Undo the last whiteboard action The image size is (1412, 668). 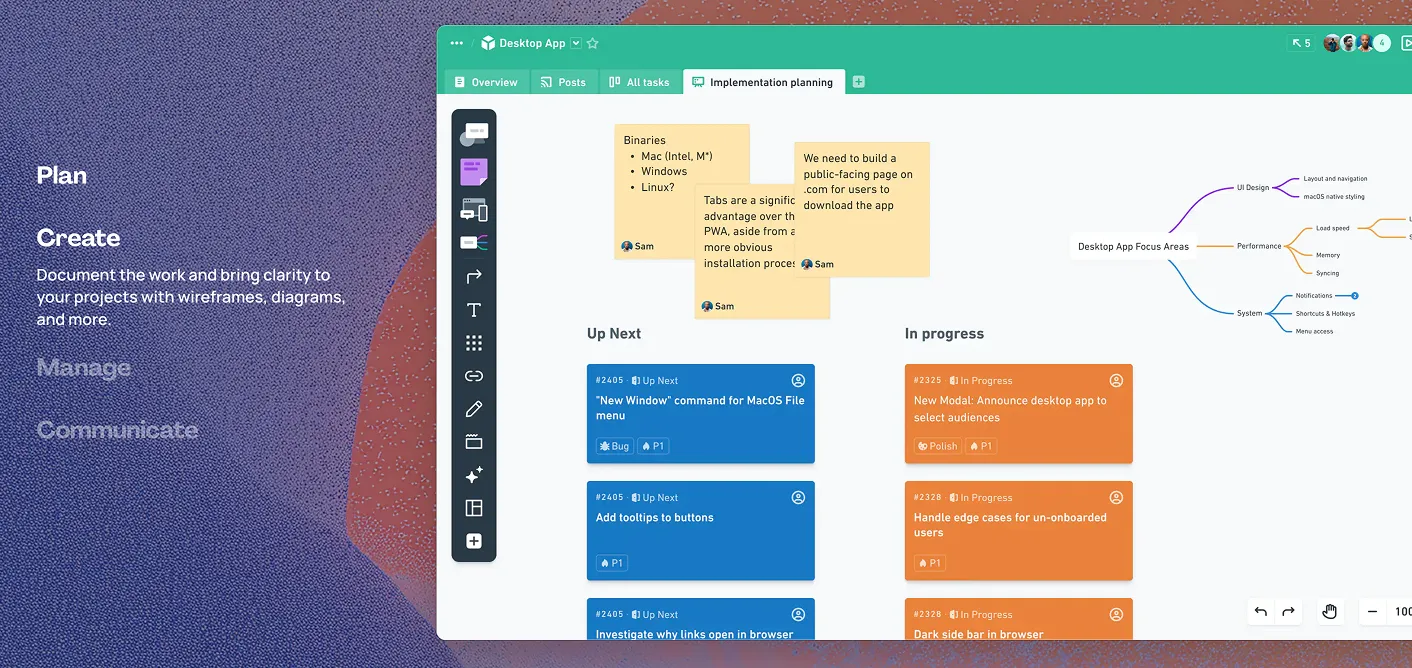click(x=1261, y=612)
